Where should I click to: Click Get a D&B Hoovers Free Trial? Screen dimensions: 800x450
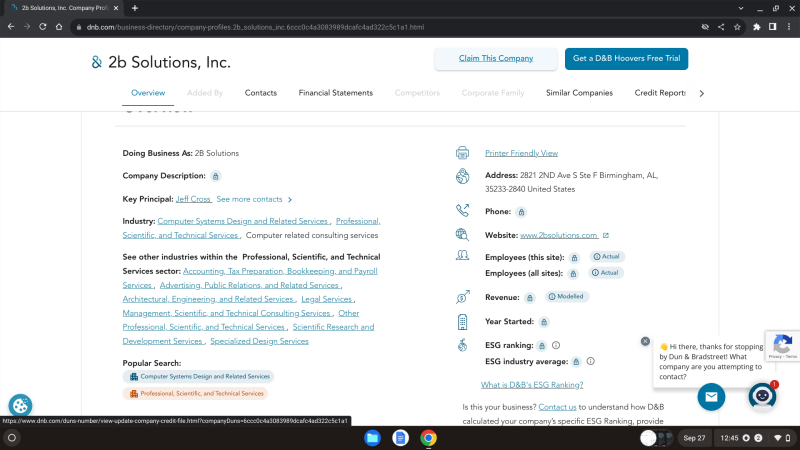click(626, 59)
